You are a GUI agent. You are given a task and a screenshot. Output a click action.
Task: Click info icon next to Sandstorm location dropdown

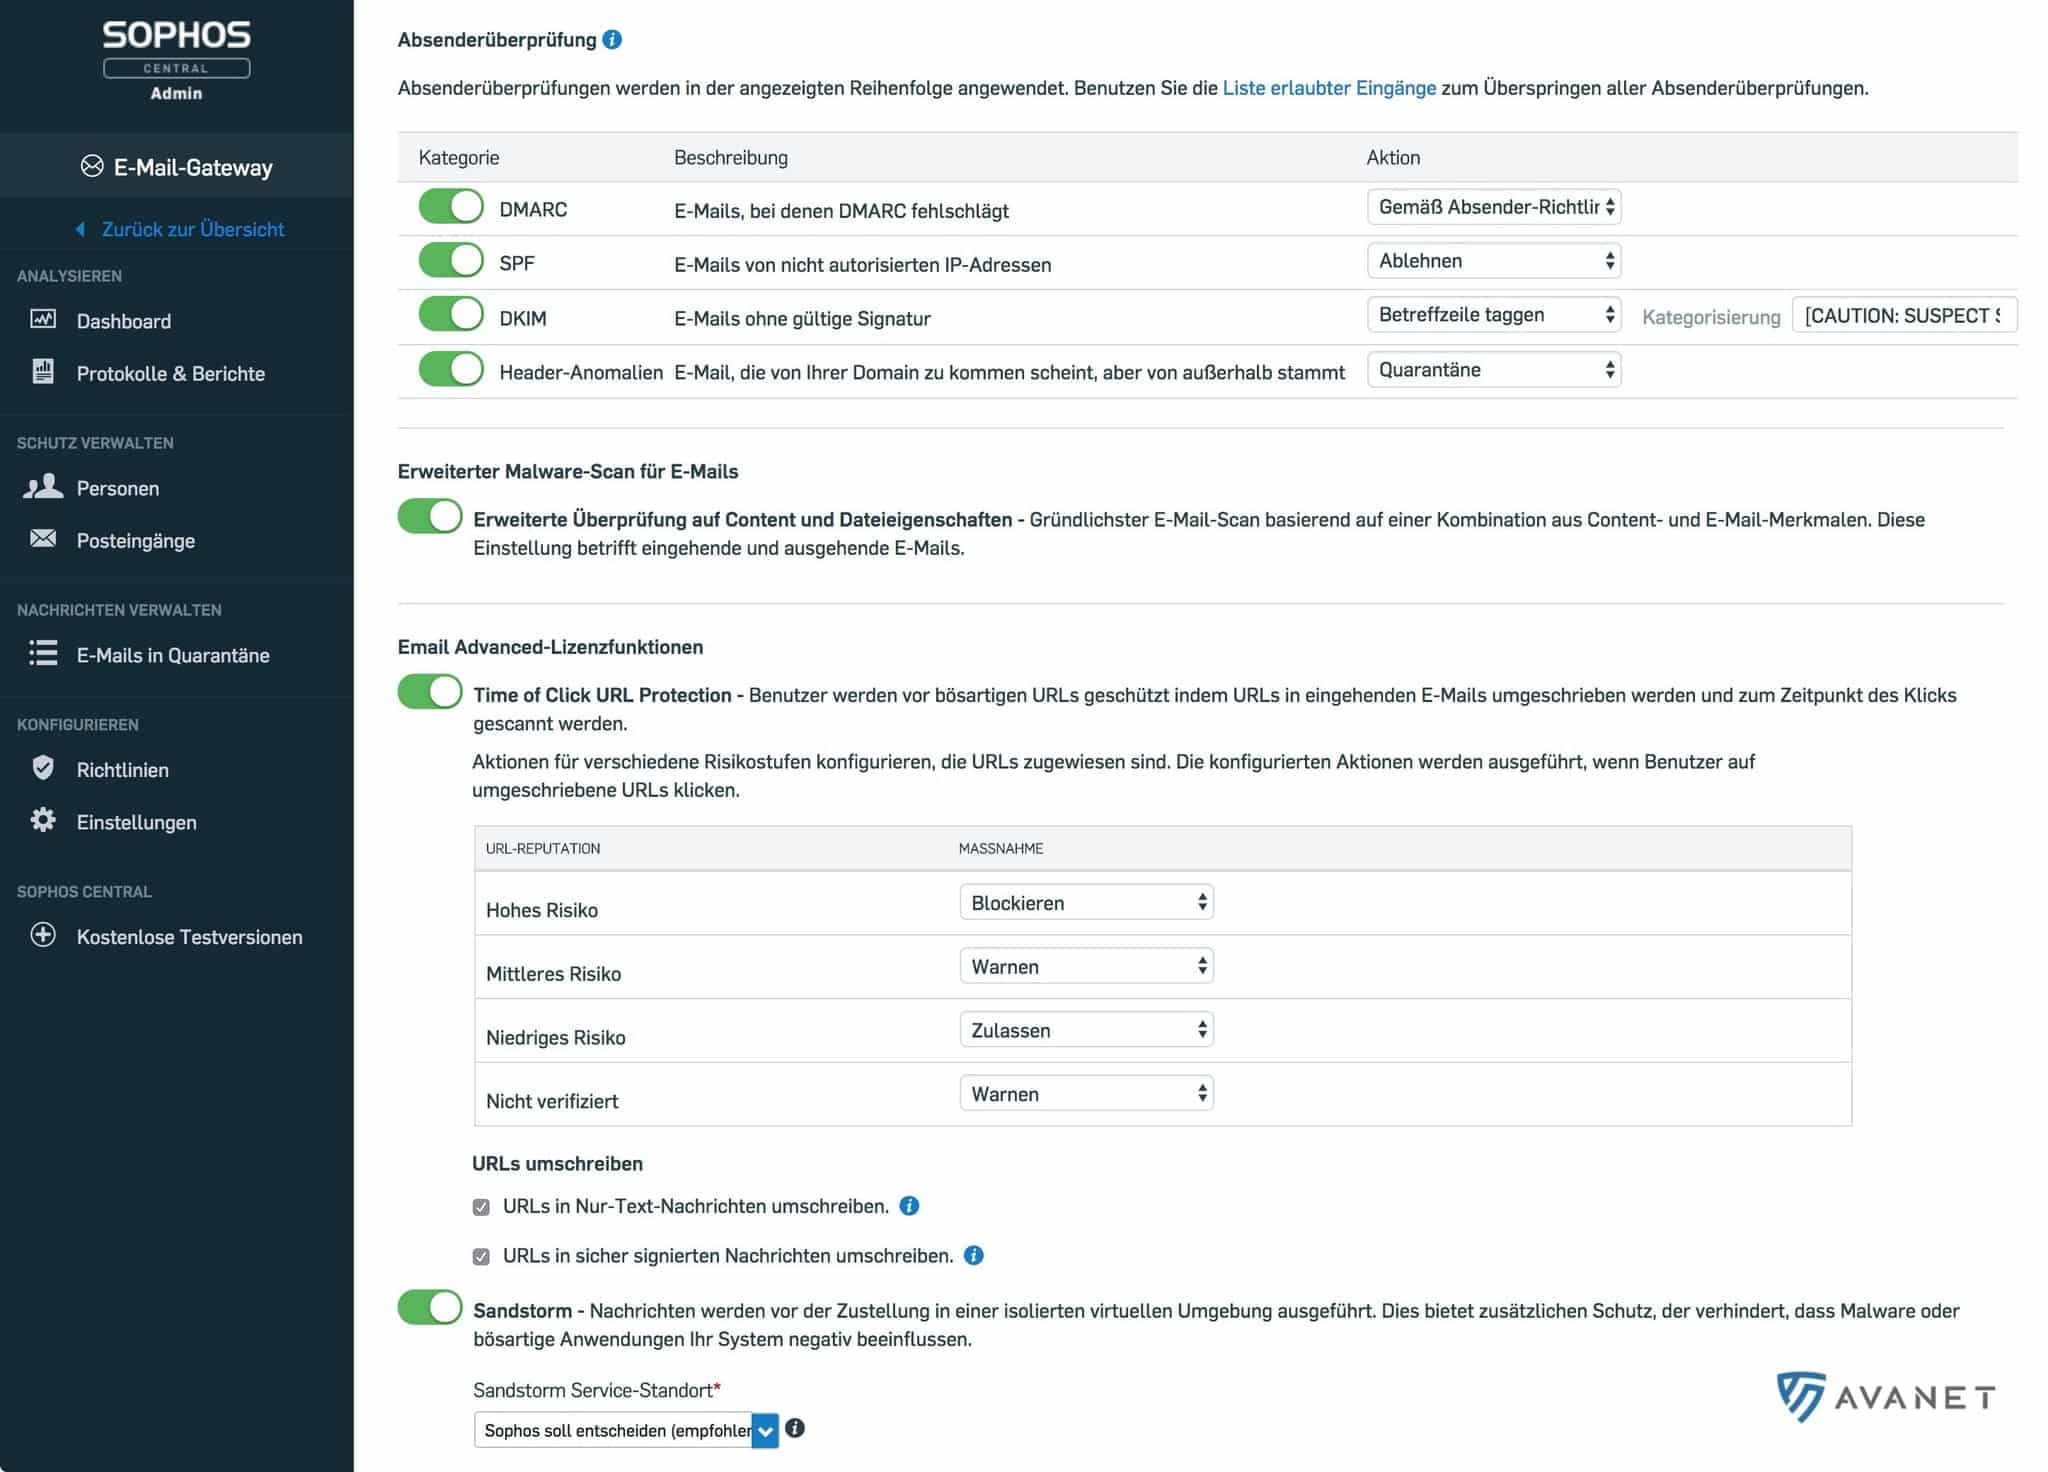(x=795, y=1428)
